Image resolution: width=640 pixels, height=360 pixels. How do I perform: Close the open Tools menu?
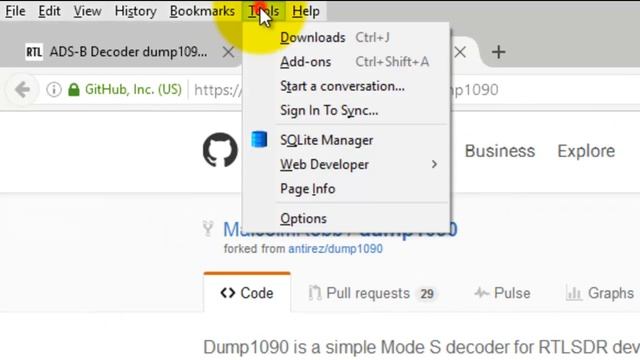click(x=264, y=11)
